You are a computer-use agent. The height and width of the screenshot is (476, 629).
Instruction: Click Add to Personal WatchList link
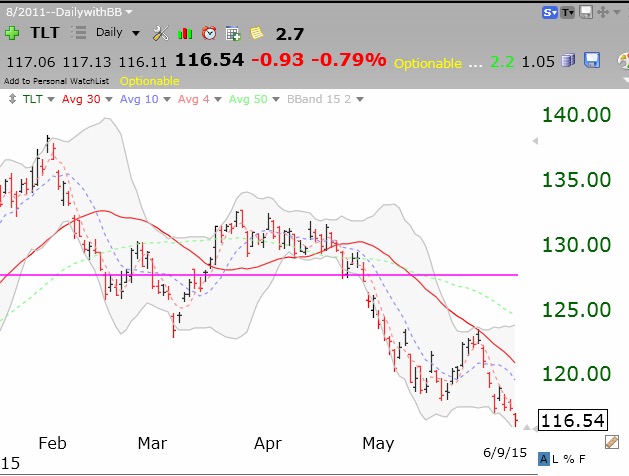point(57,81)
